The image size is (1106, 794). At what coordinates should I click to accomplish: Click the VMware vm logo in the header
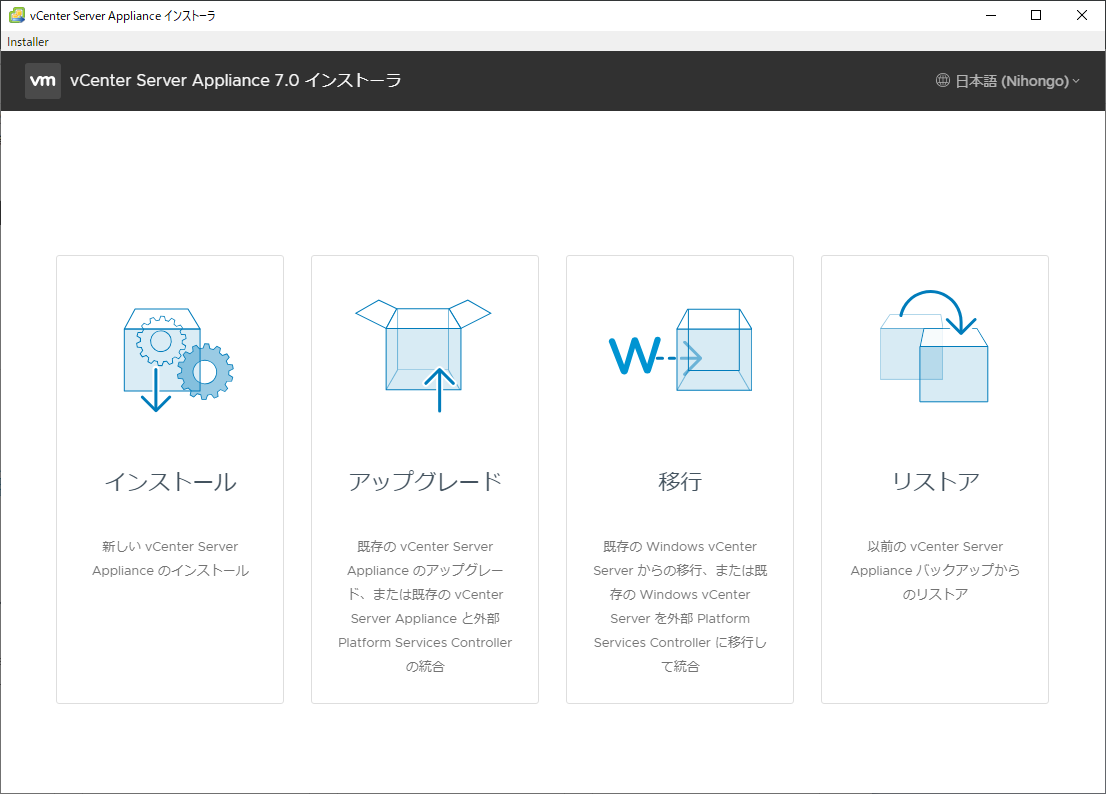point(42,80)
